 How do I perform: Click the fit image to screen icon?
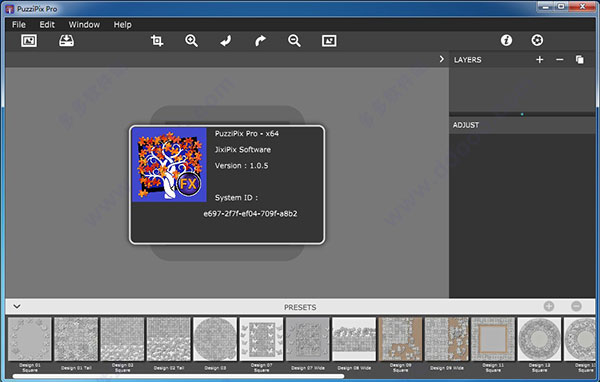[x=329, y=41]
